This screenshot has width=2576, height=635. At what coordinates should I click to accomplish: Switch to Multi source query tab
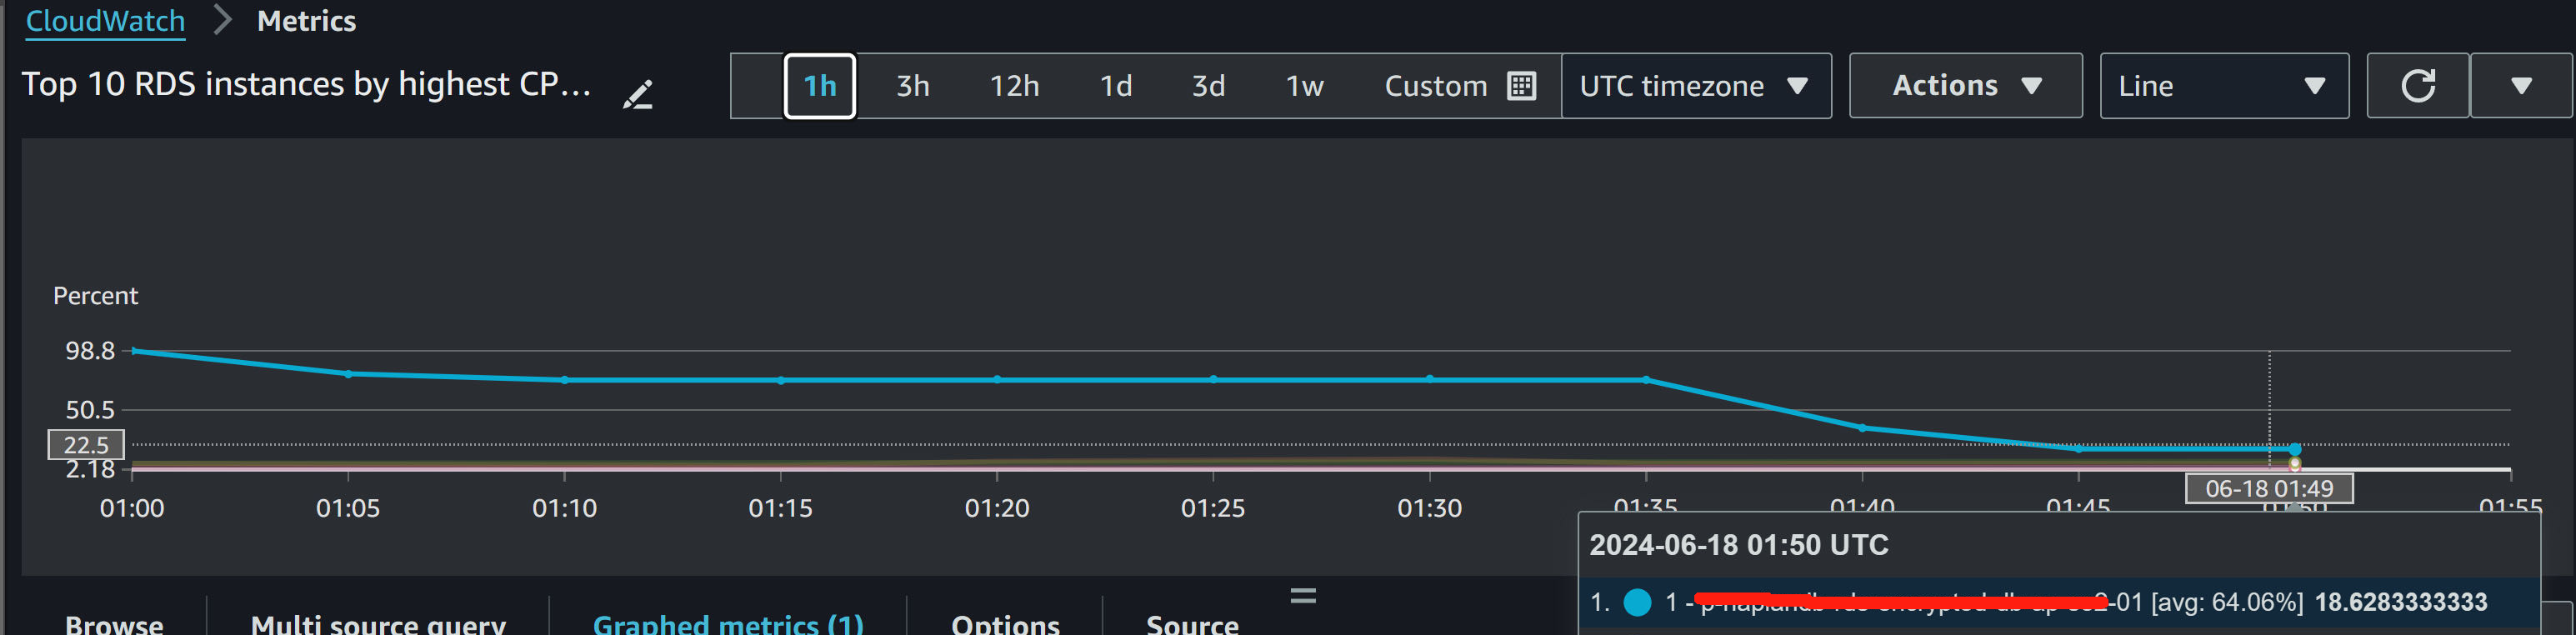(378, 624)
